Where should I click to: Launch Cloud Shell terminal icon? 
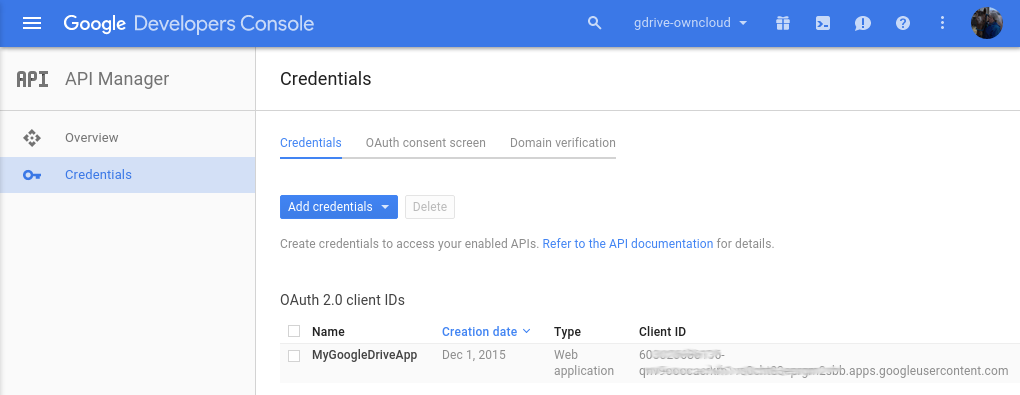tap(823, 23)
